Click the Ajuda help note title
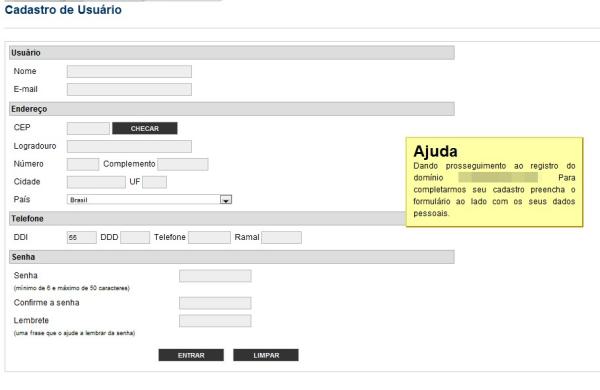 pos(435,151)
